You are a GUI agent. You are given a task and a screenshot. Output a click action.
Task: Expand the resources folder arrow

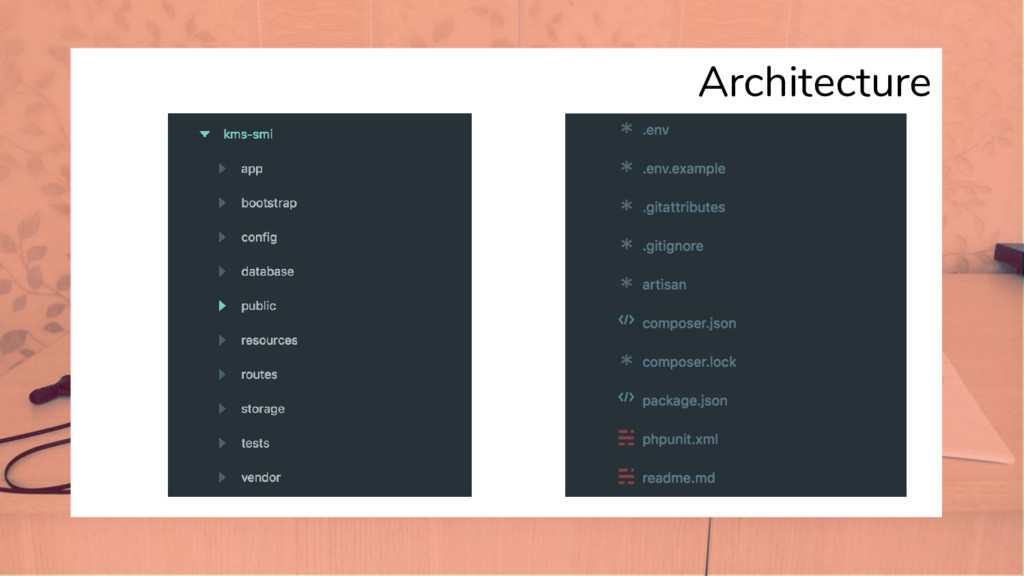tap(222, 340)
